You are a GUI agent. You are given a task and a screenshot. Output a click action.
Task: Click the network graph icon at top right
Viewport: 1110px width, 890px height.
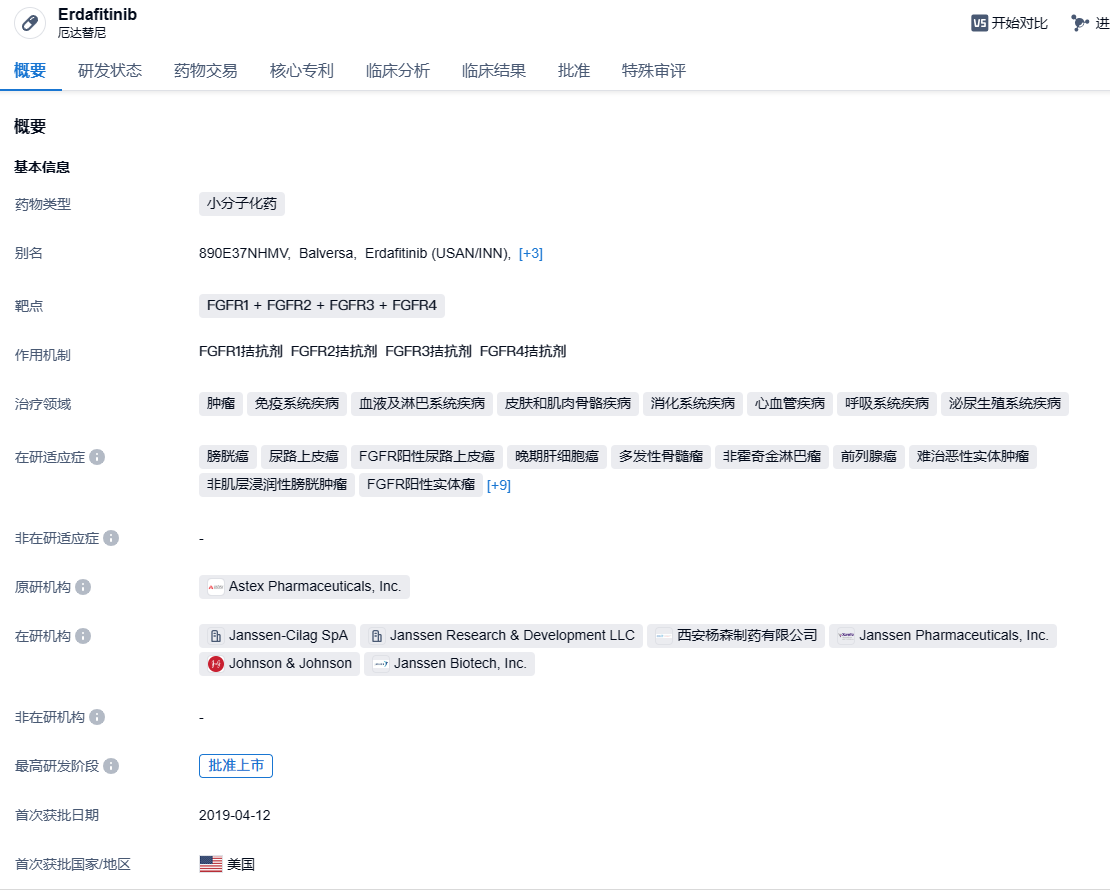pyautogui.click(x=1080, y=23)
